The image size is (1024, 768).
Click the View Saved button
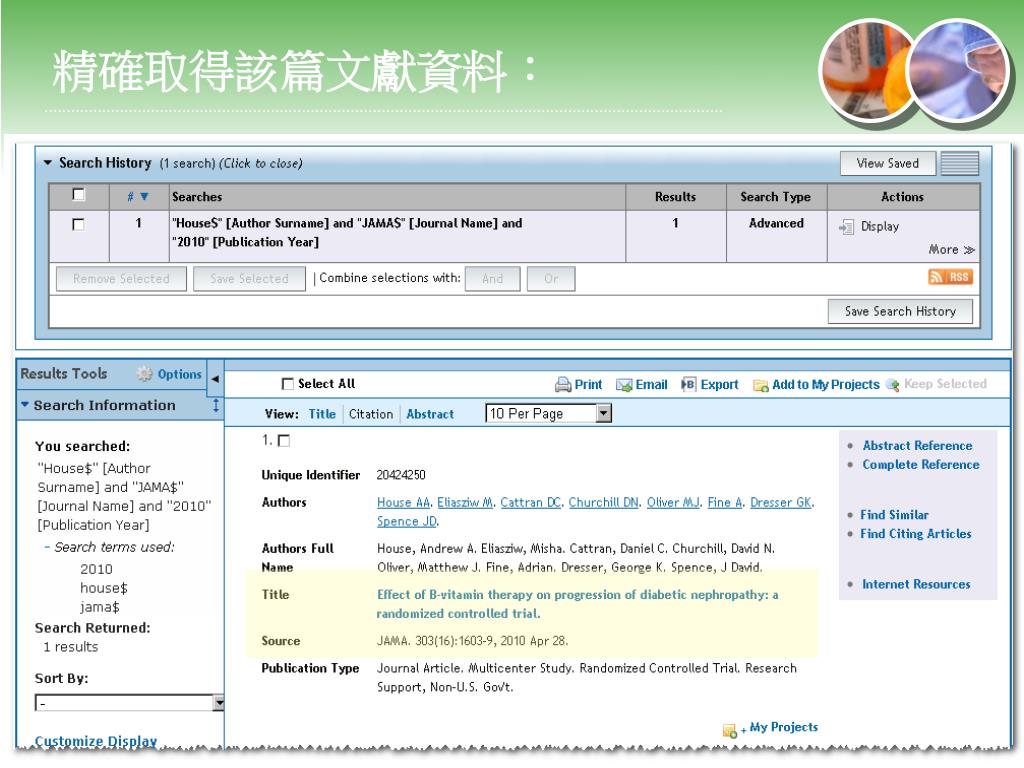pos(888,163)
